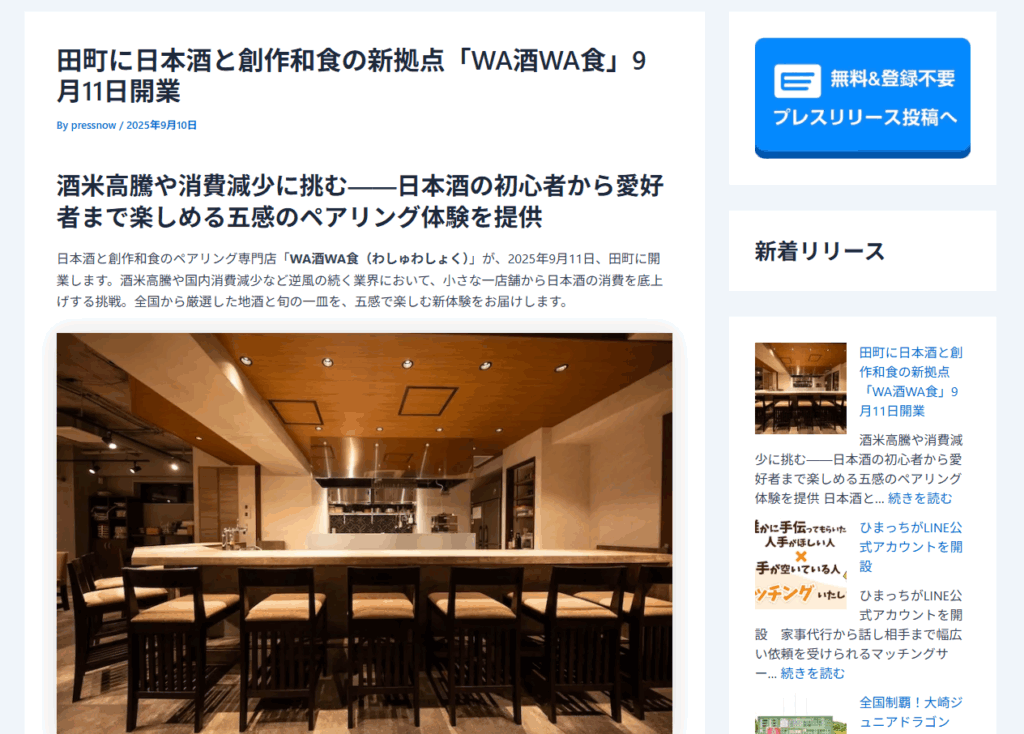Click the sidebar excerpt text about 酒米高騰
The width and height of the screenshot is (1024, 734).
coord(858,470)
